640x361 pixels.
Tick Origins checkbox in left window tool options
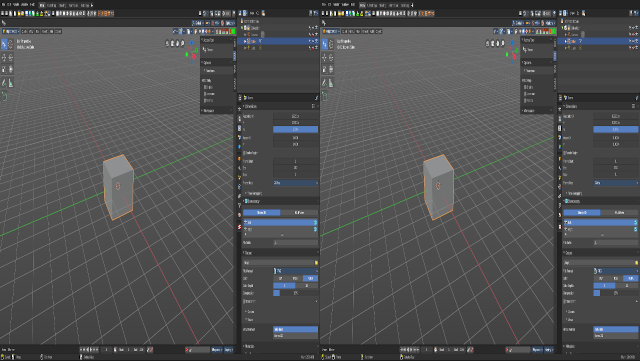pos(205,87)
